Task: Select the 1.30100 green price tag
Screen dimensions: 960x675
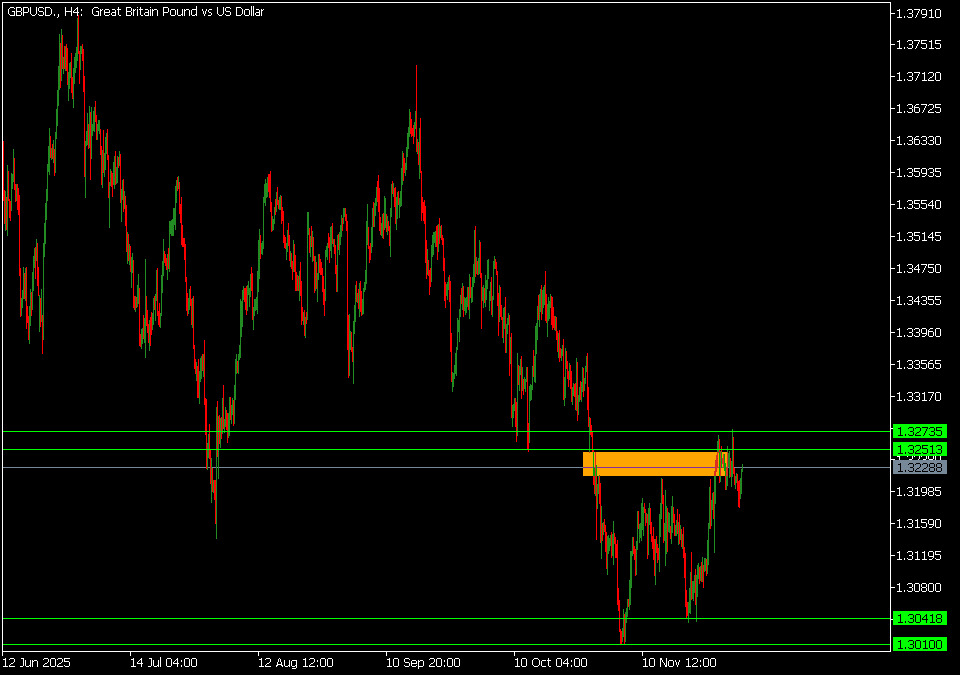Action: click(x=920, y=645)
